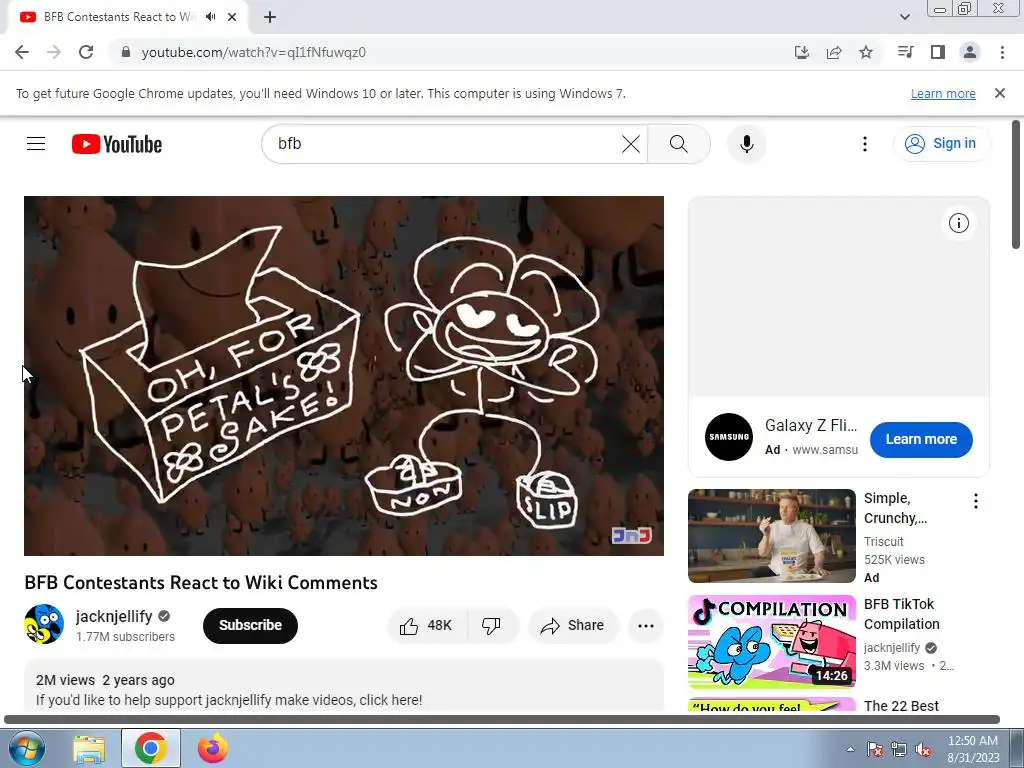This screenshot has height=768, width=1024.
Task: Share the video using the Share button
Action: coord(572,626)
